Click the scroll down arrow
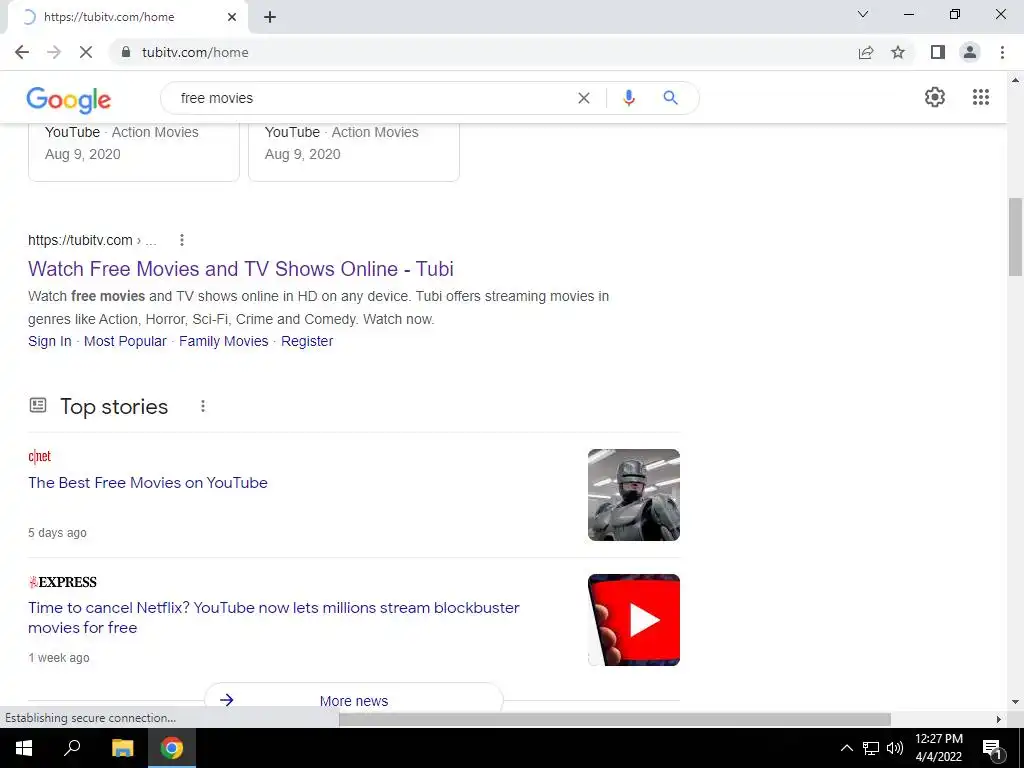The image size is (1024, 768). pos(1015,701)
